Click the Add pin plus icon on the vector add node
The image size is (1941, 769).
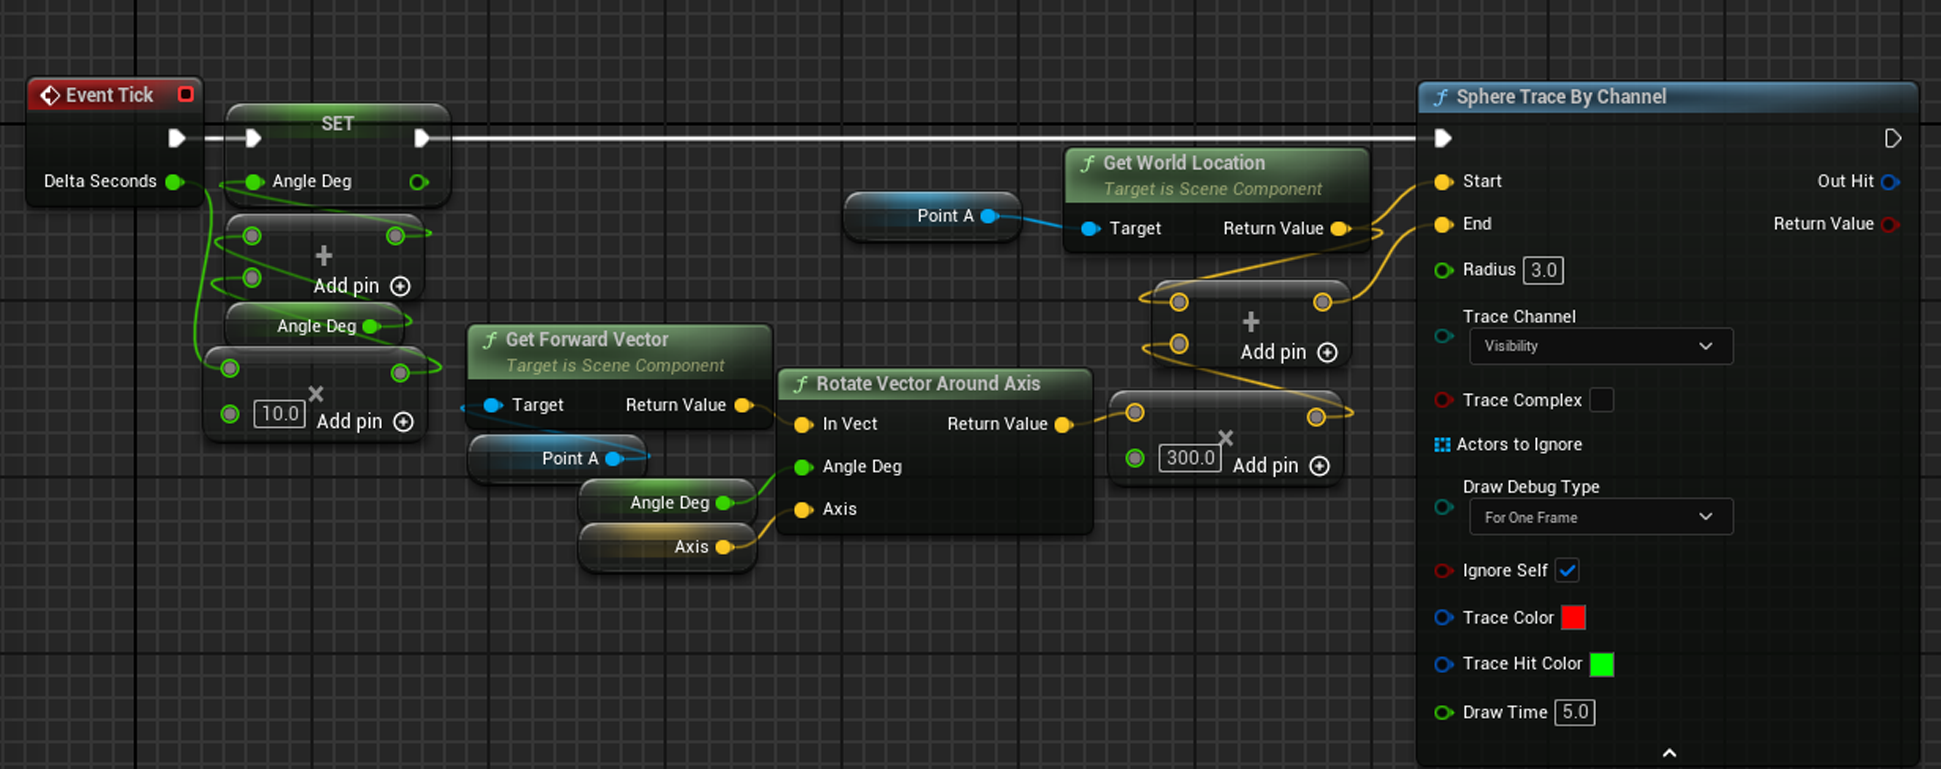coord(1327,352)
